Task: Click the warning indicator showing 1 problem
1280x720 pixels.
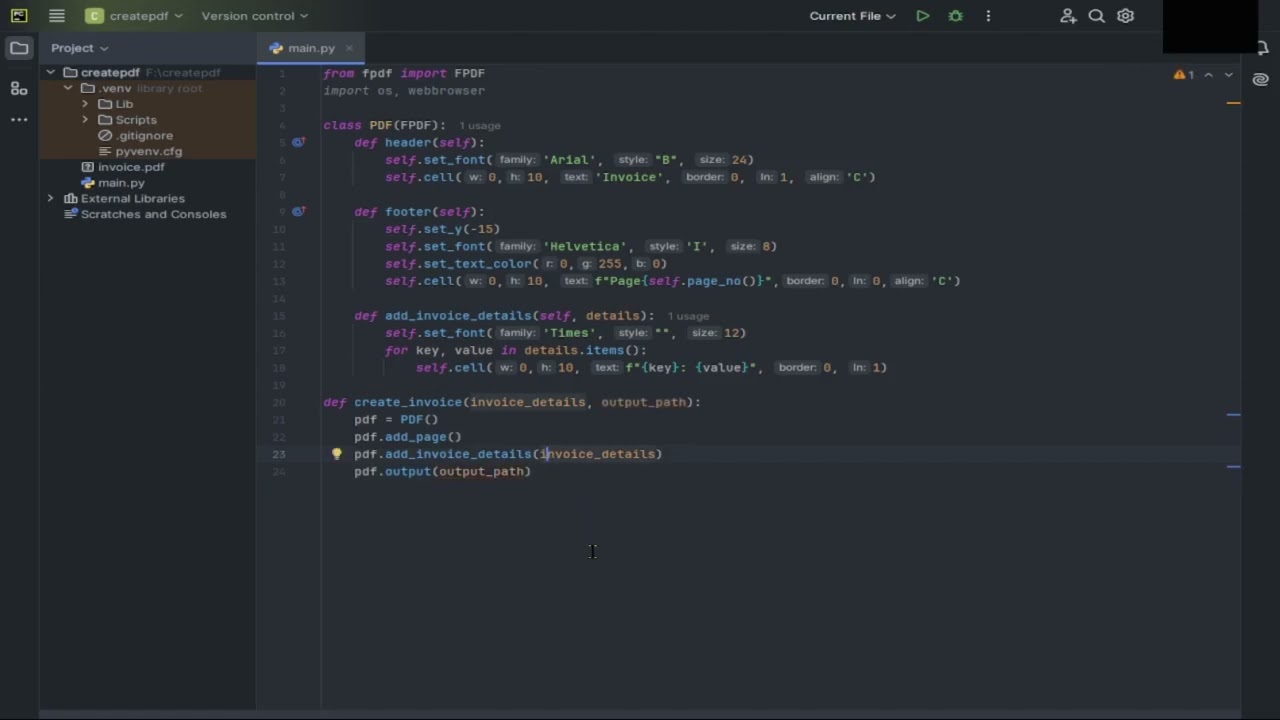Action: click(1184, 75)
